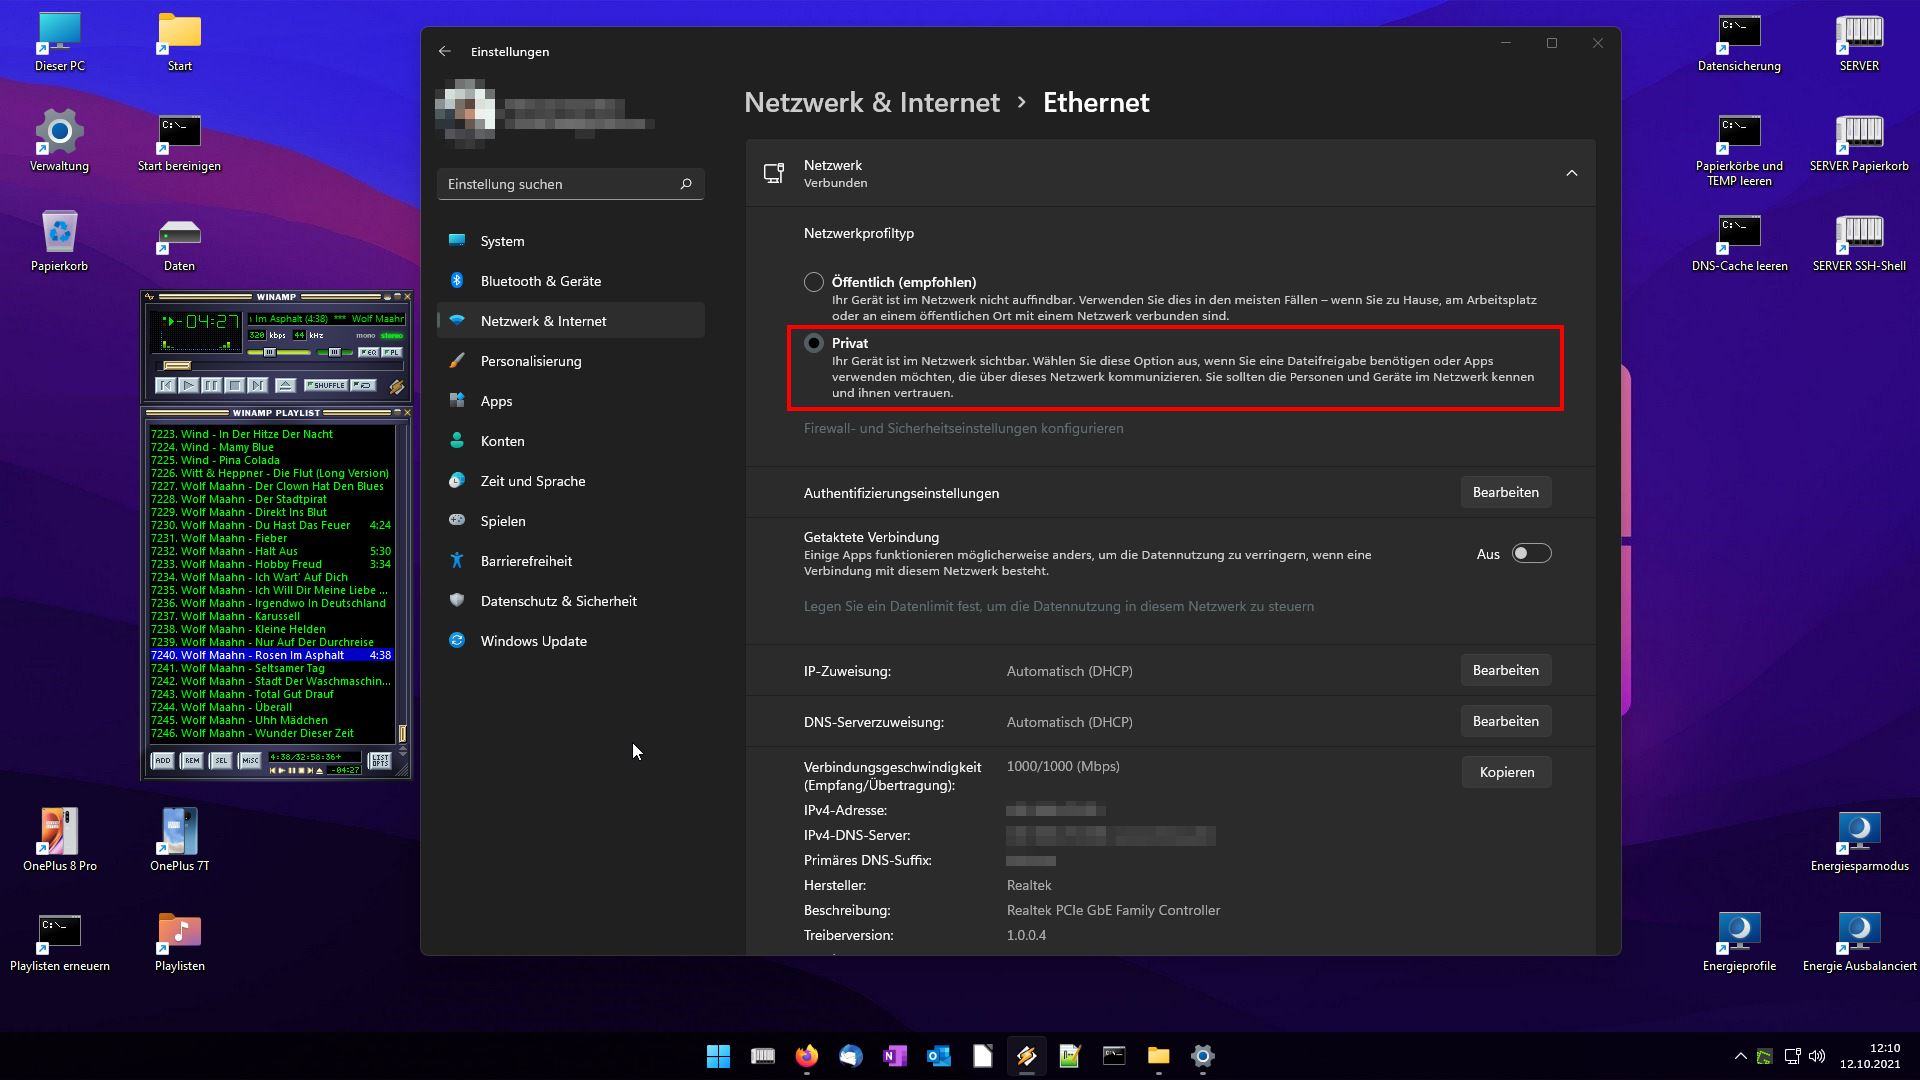The image size is (1920, 1080).
Task: Go to Personalisierung settings category
Action: click(530, 361)
